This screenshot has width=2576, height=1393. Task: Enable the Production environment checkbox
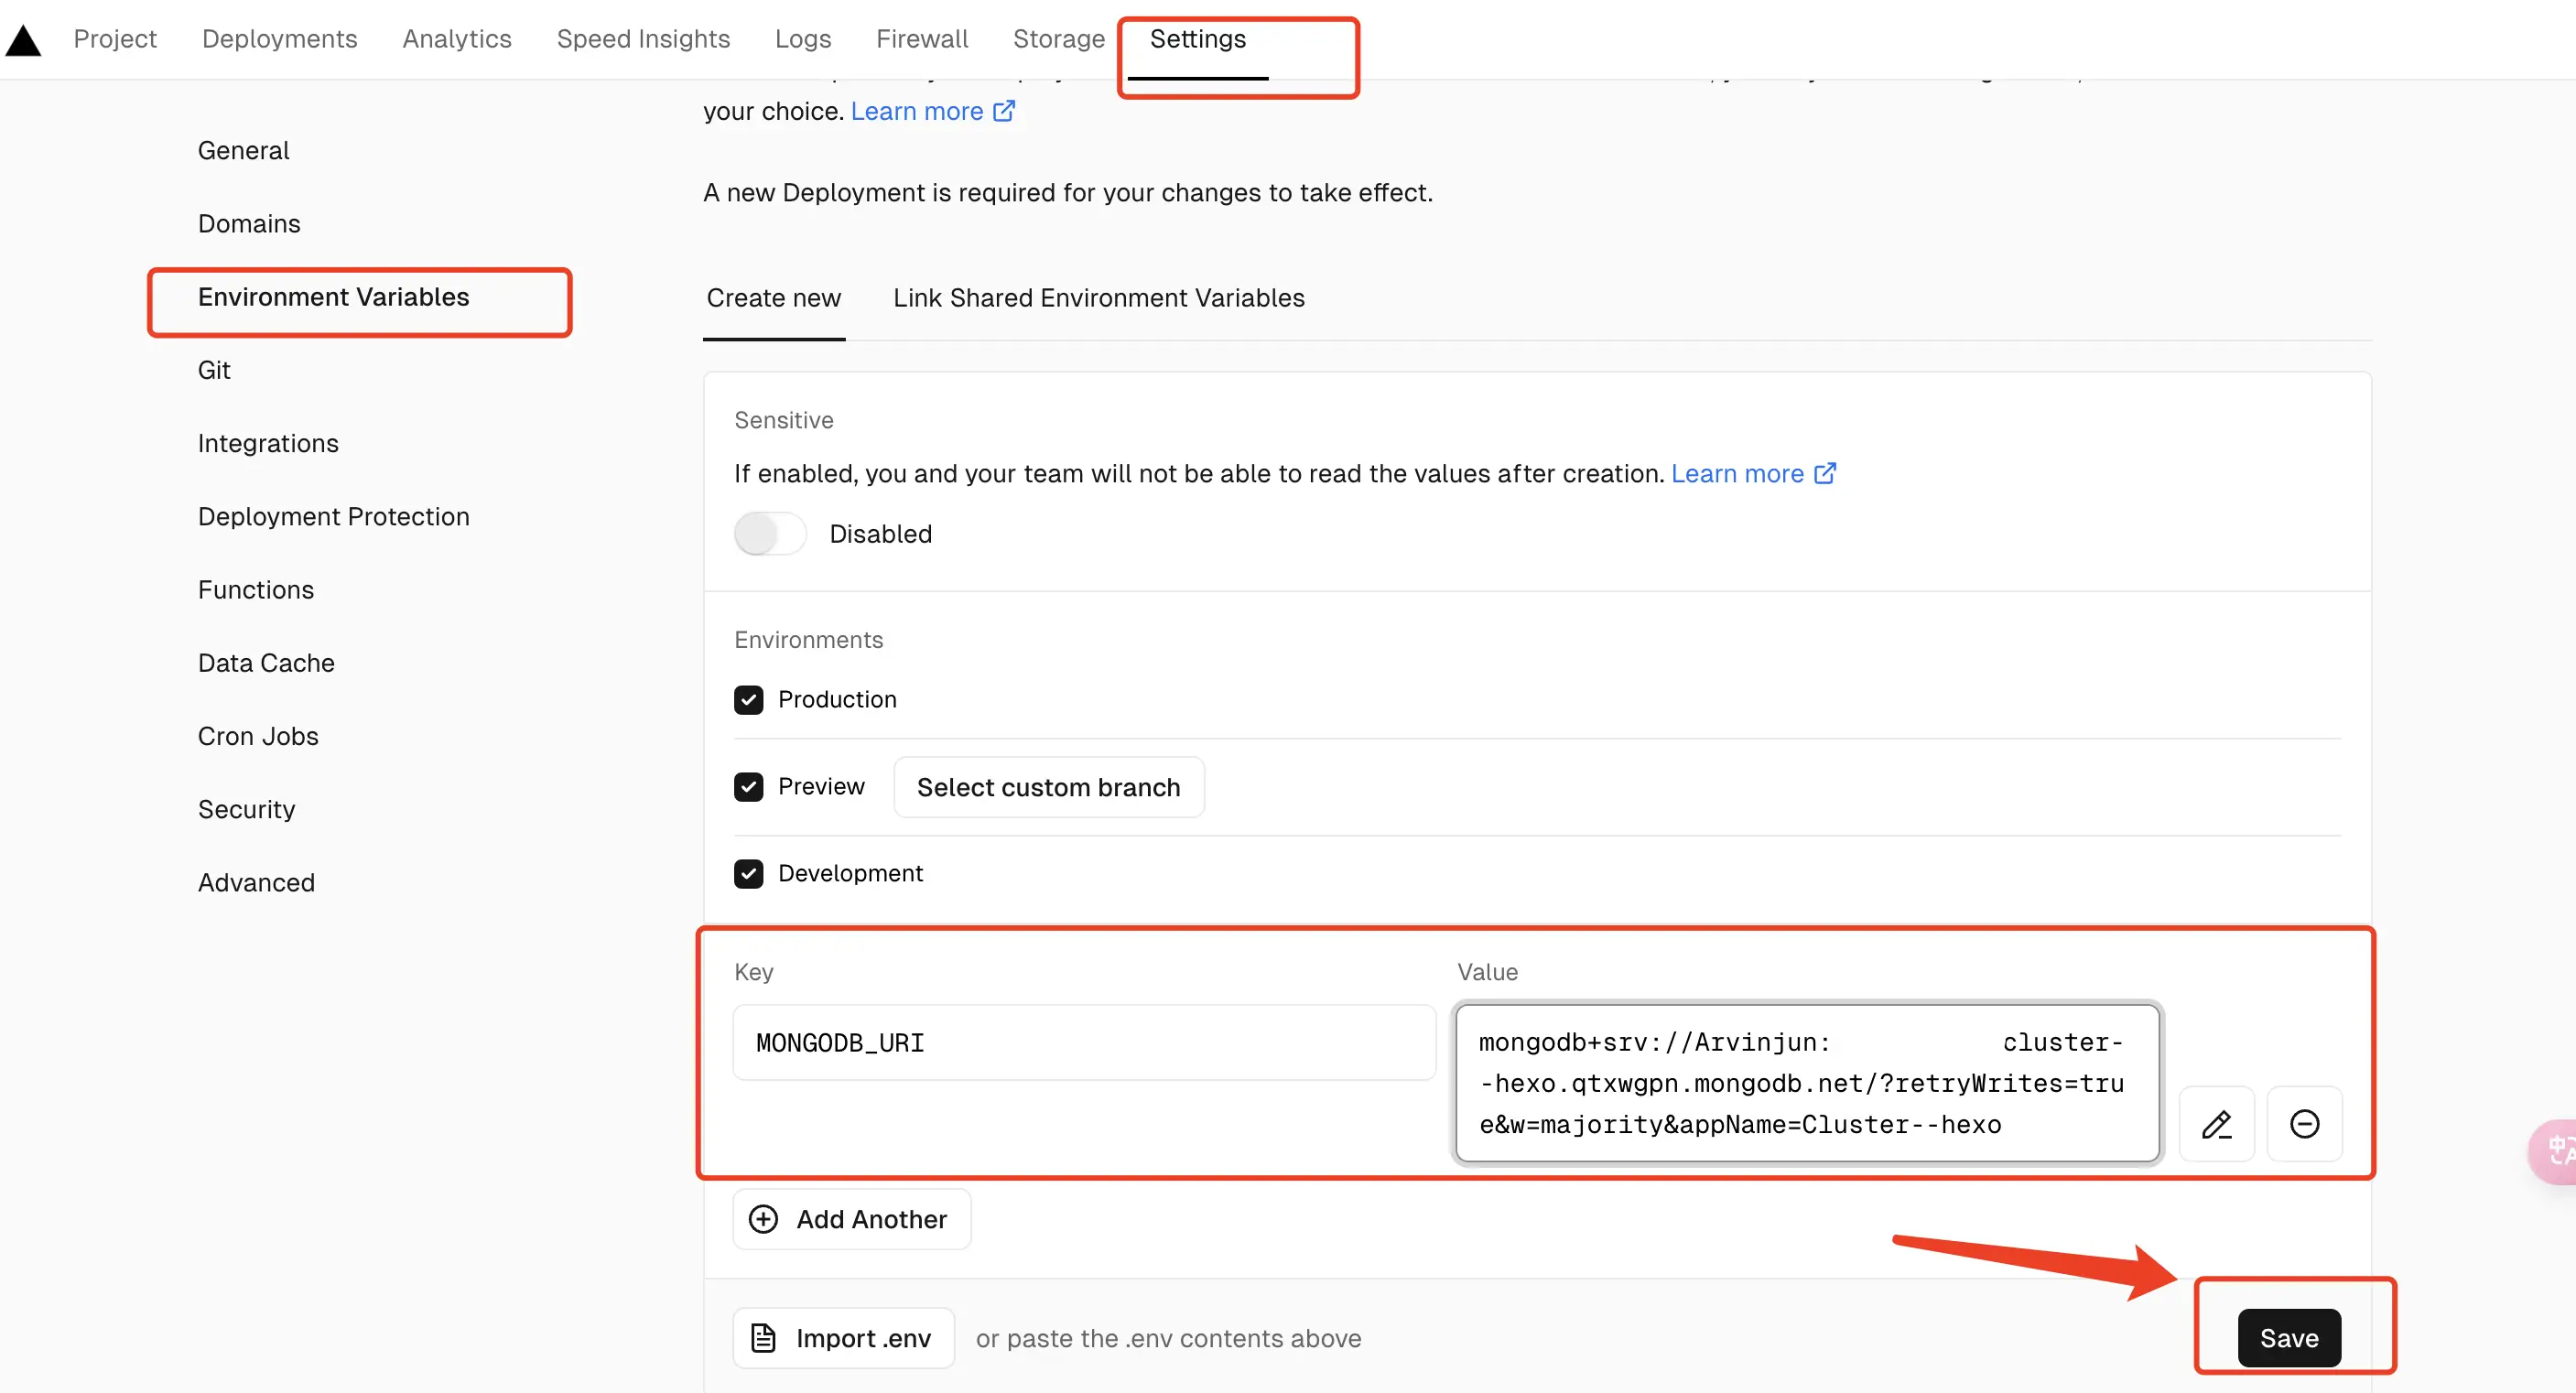point(748,698)
